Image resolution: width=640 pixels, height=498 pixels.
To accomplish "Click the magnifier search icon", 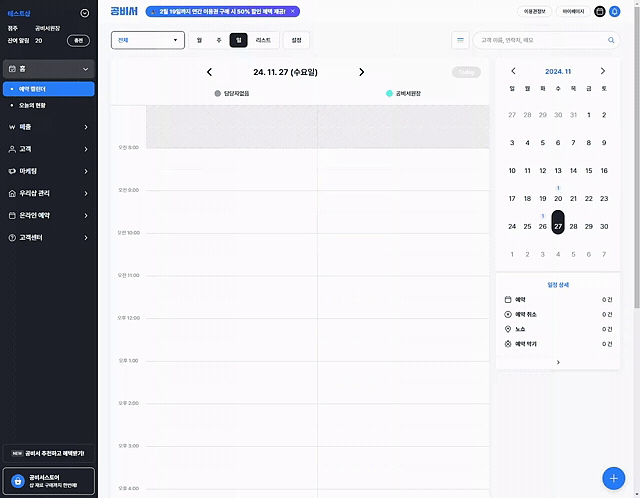I will coord(611,40).
